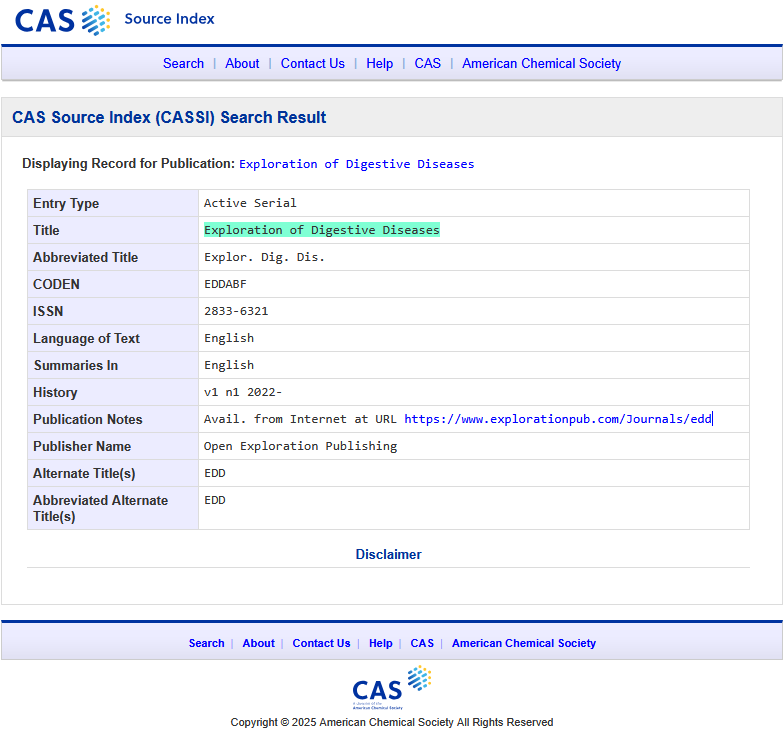Click the Copyright 2025 American Chemical Society notice

[392, 722]
